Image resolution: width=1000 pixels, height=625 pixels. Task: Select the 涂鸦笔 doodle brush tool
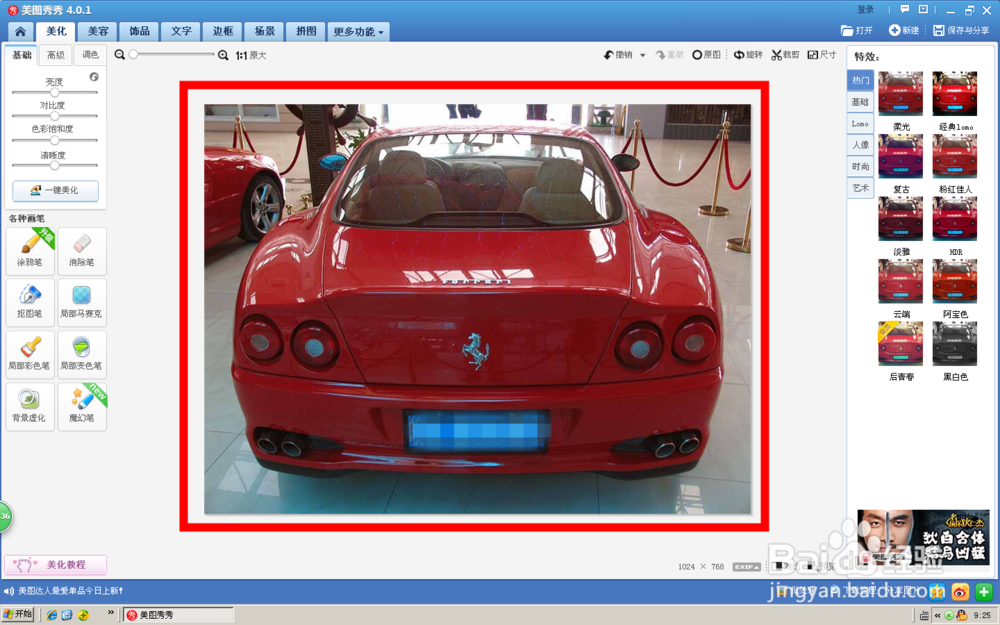point(29,251)
